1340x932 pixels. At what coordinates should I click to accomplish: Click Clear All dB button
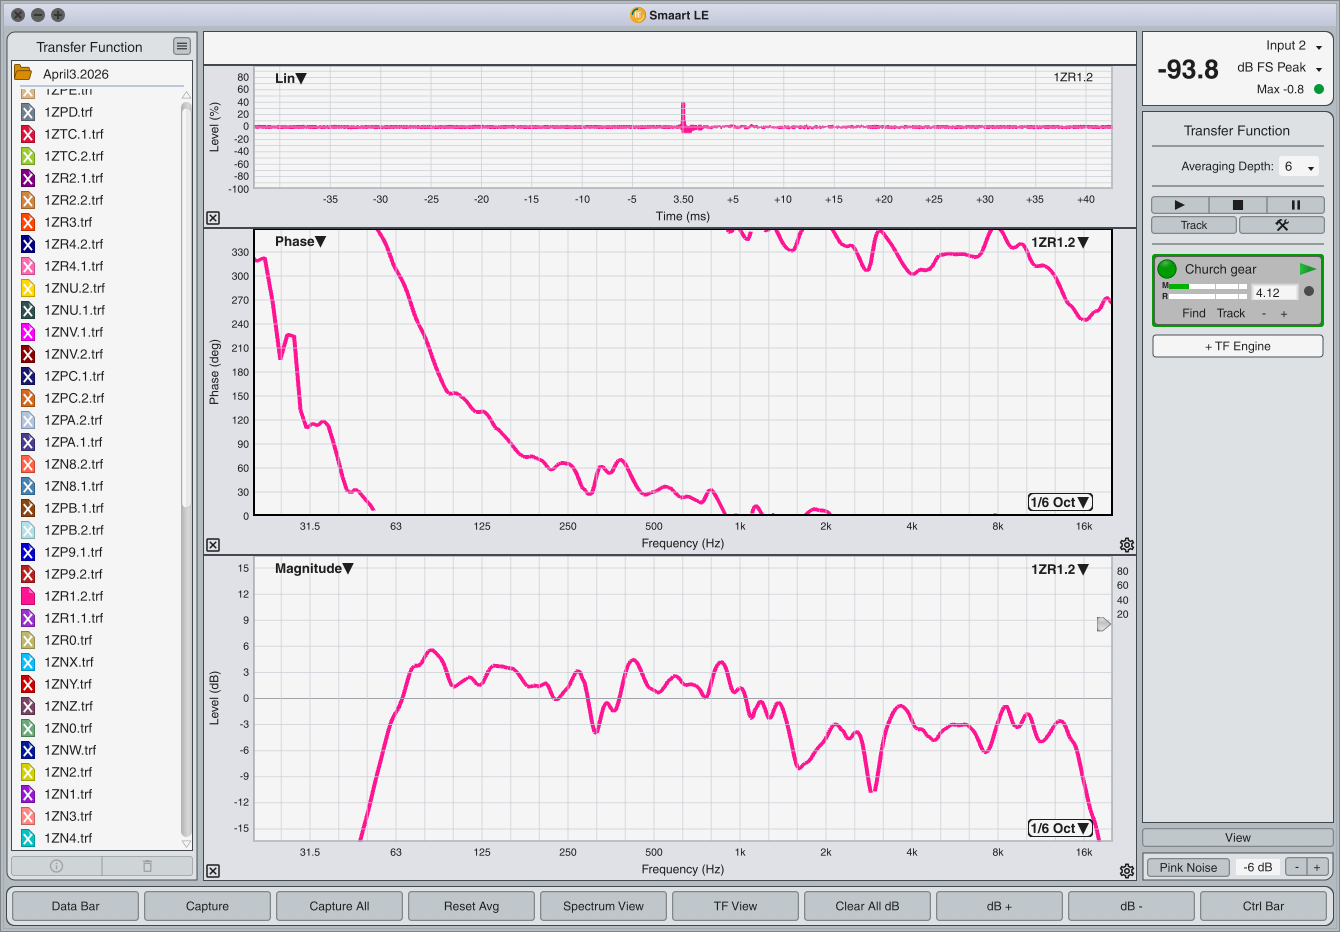[x=868, y=906]
